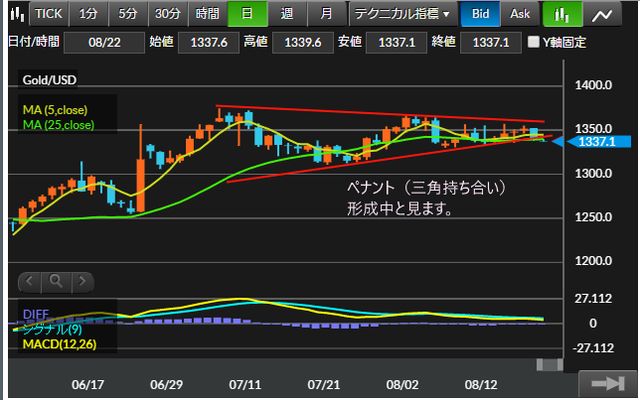The width and height of the screenshot is (640, 400).
Task: Click the シグナル(9) legend label
Action: [x=52, y=329]
